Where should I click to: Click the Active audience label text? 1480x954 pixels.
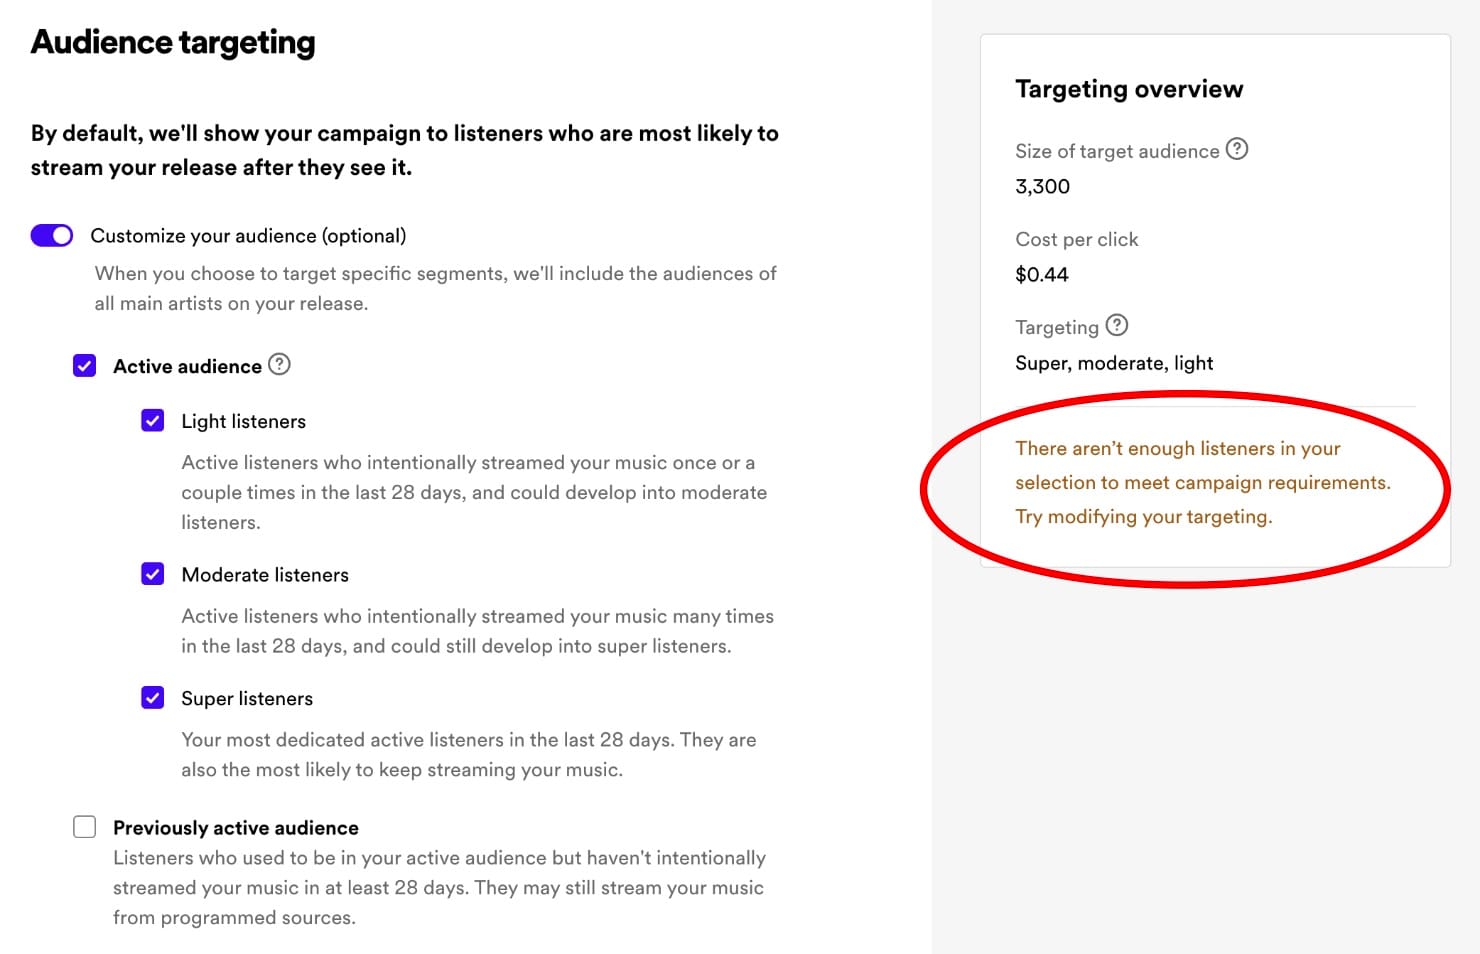point(187,367)
